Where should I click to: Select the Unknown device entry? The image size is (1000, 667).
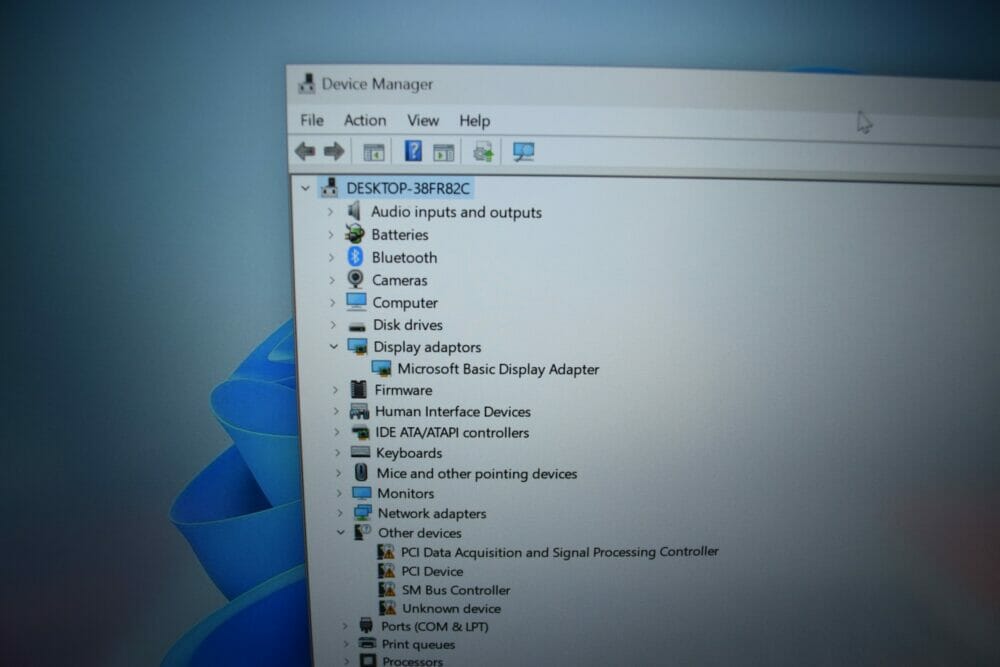tap(452, 608)
